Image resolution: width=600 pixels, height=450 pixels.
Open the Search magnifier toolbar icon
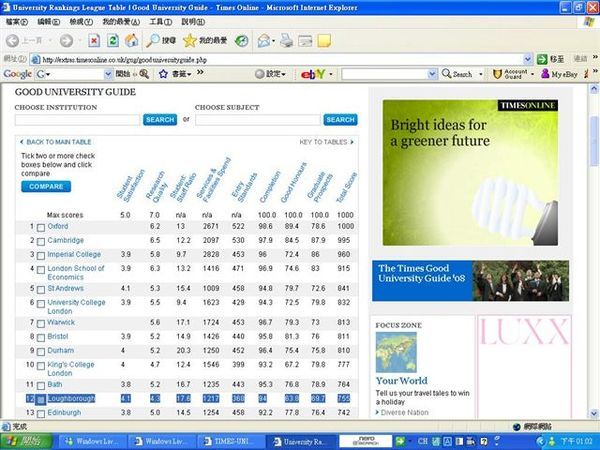(153, 41)
